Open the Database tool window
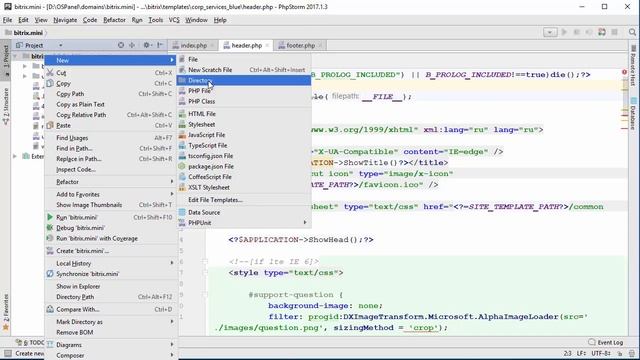 (x=633, y=113)
